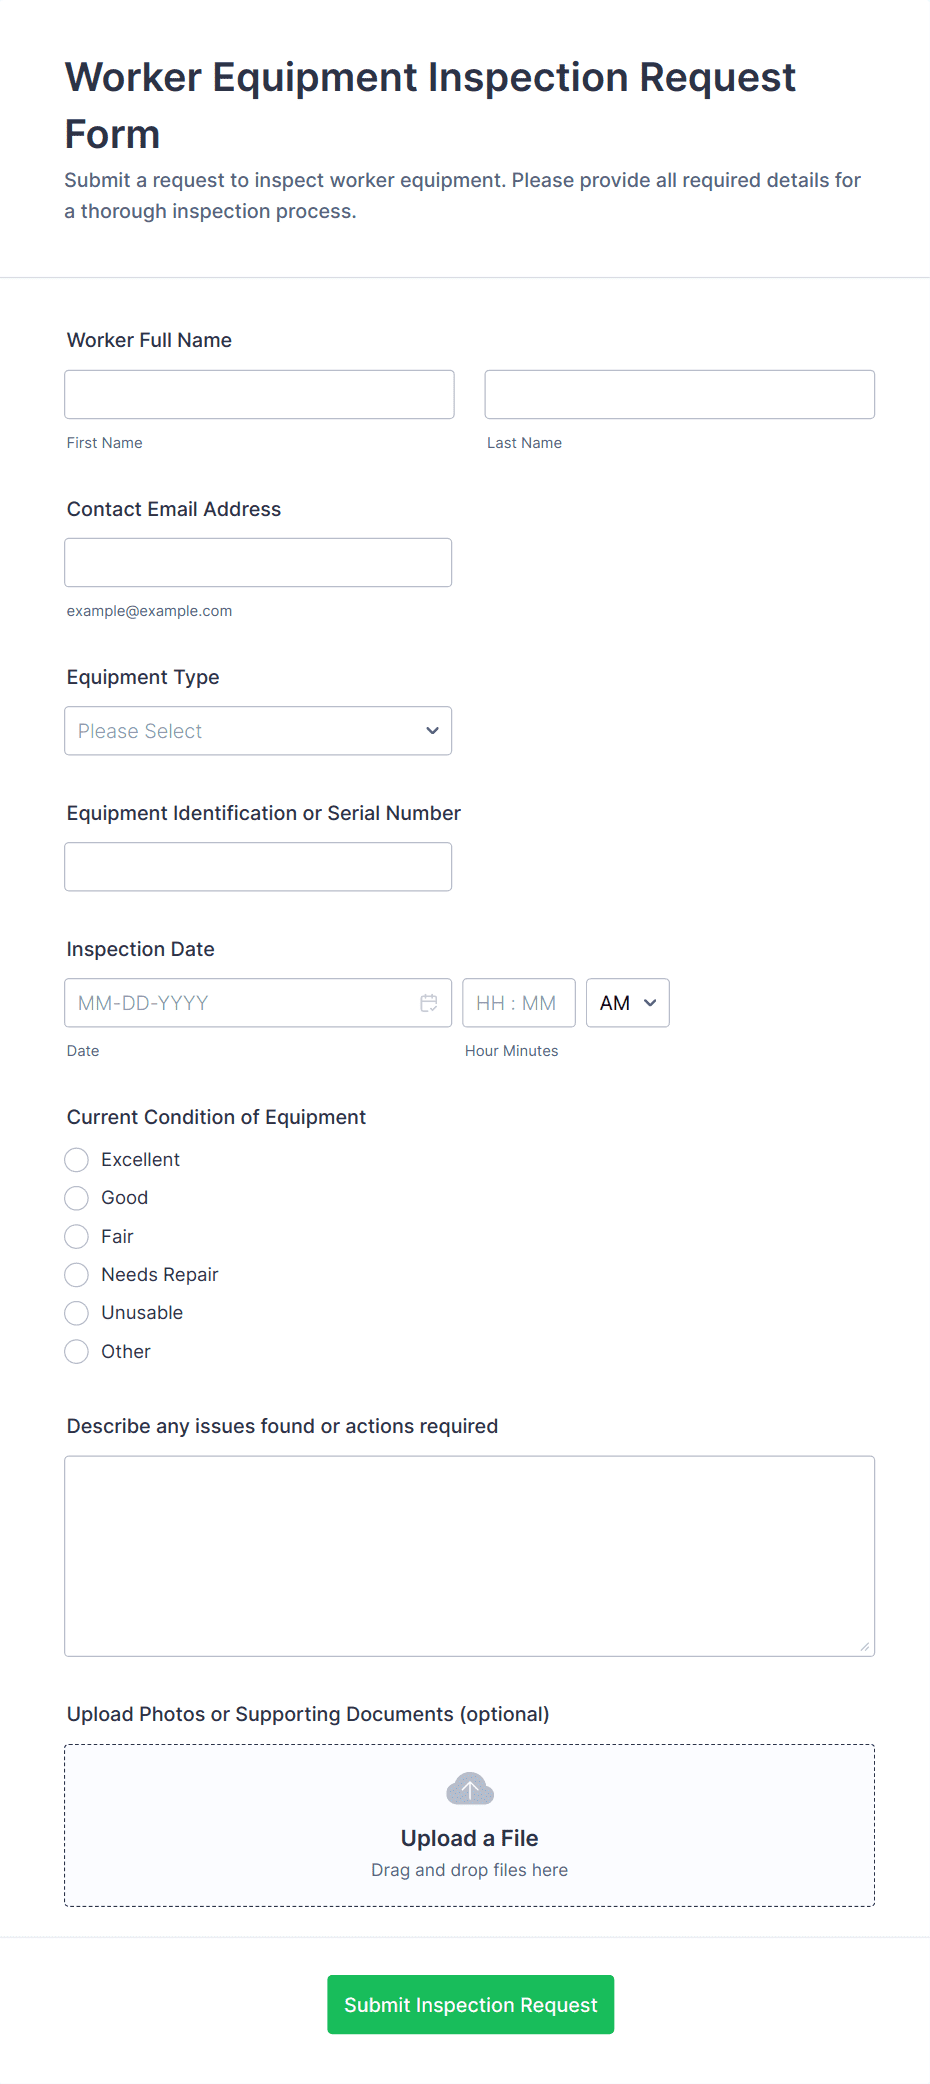This screenshot has height=2084, width=930.
Task: Click the issues description text area
Action: [x=469, y=1555]
